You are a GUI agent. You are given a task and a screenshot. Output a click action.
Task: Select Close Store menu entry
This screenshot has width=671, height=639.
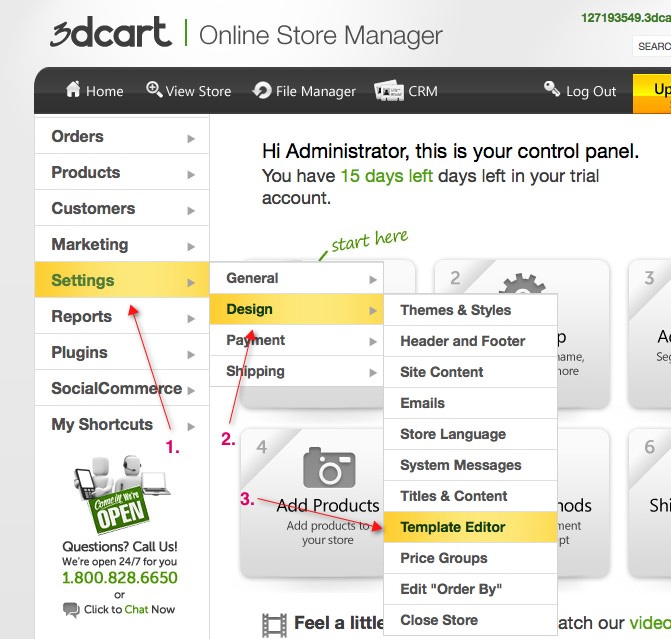(441, 620)
